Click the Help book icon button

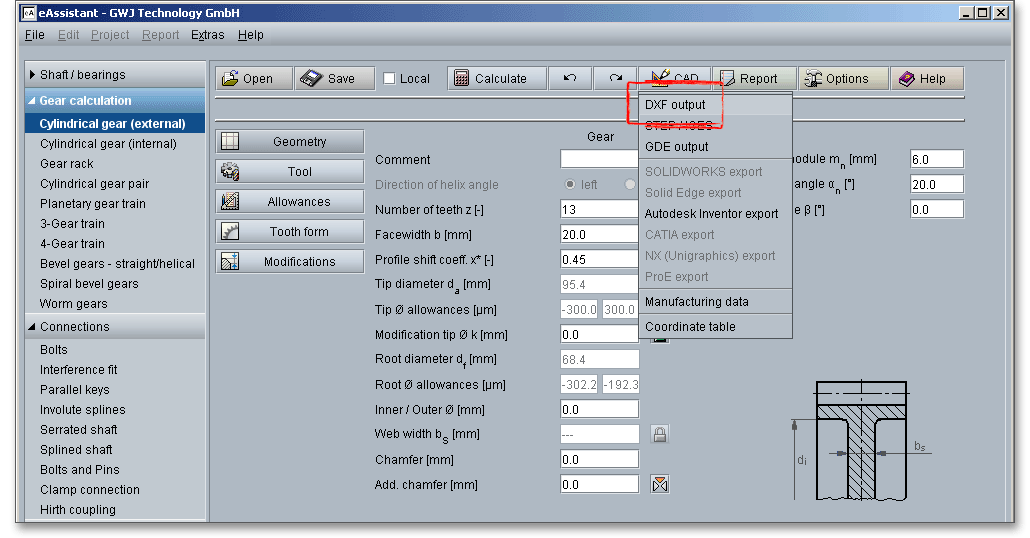tap(926, 79)
